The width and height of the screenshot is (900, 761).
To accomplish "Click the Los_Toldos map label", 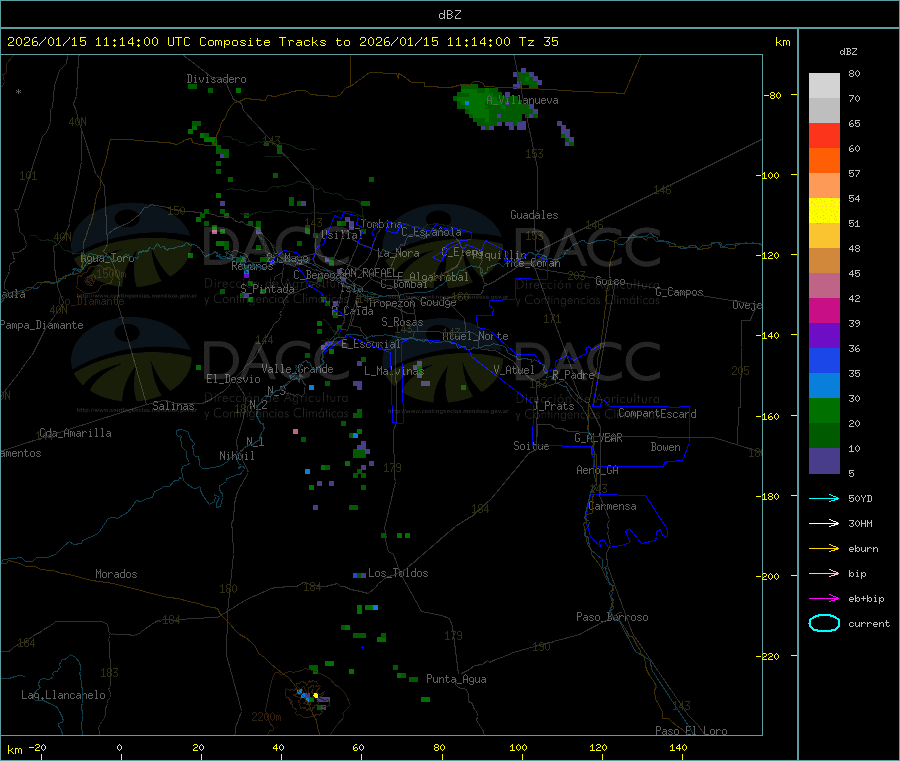I will 398,573.
